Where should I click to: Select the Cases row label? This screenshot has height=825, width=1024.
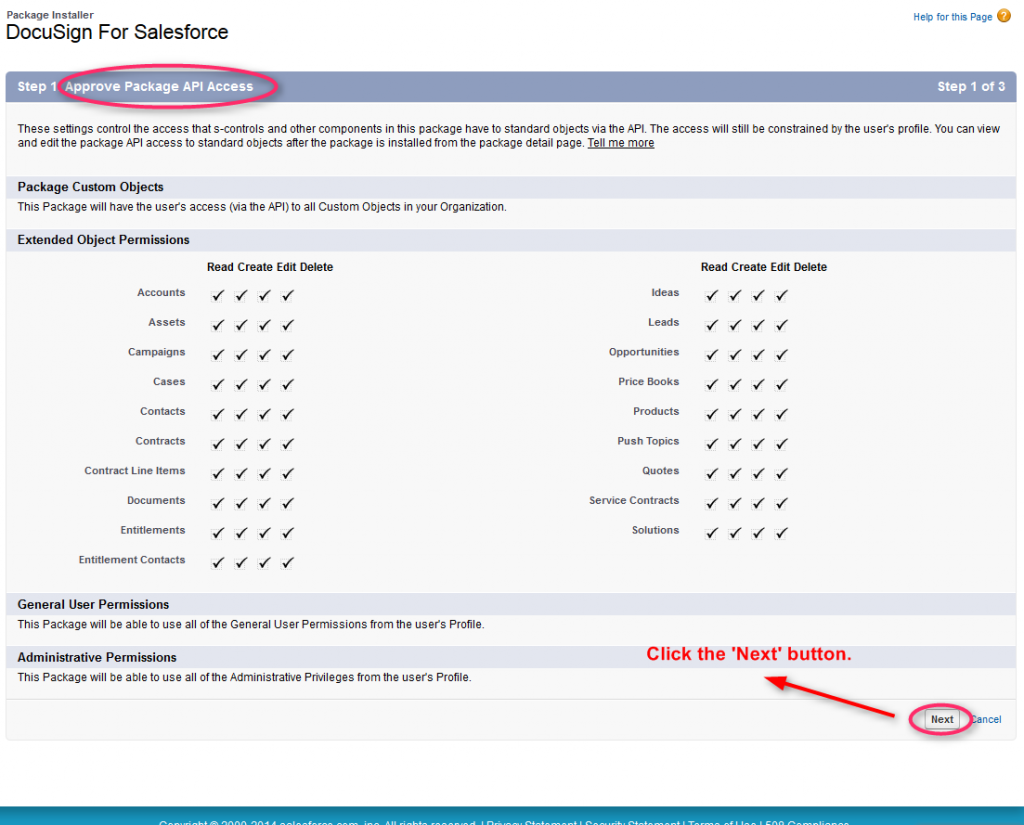click(x=169, y=381)
